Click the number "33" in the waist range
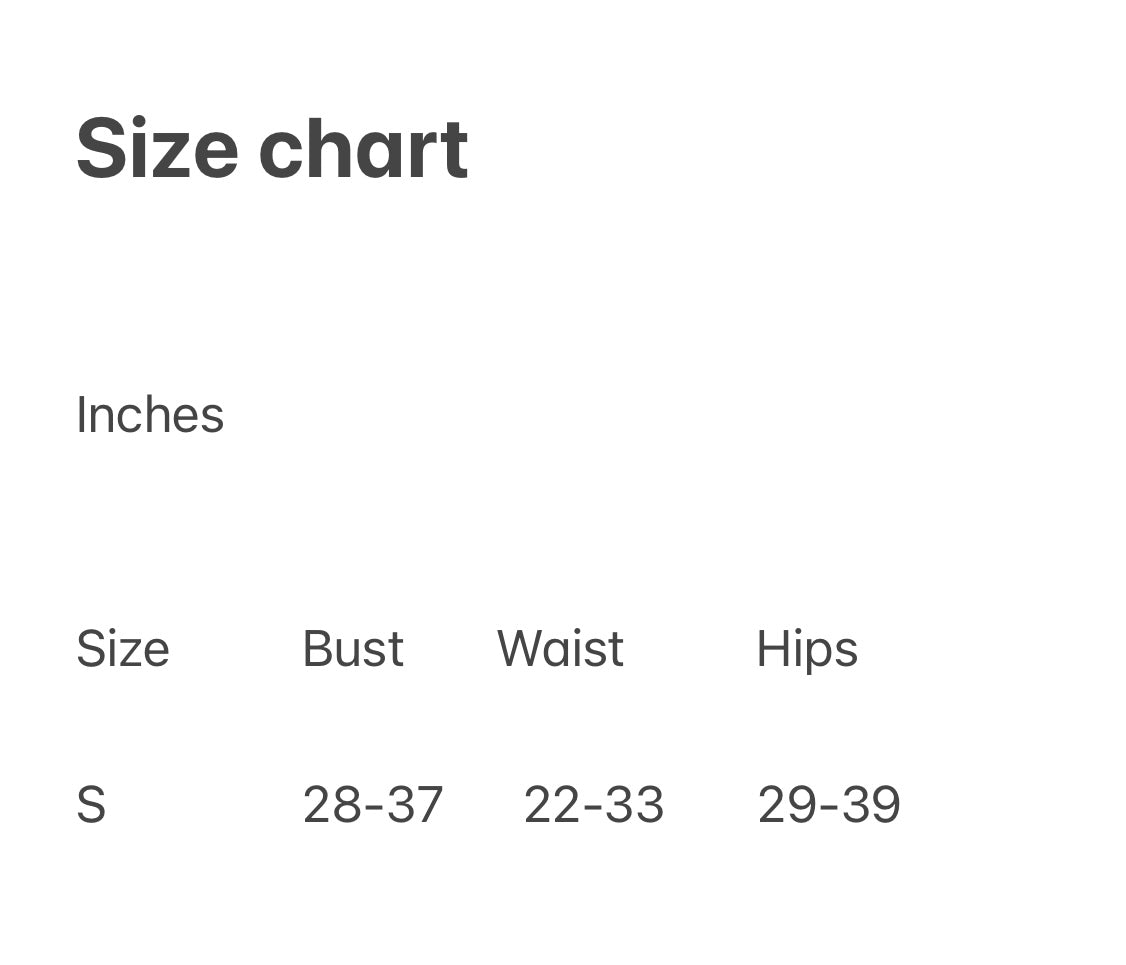 coord(636,805)
